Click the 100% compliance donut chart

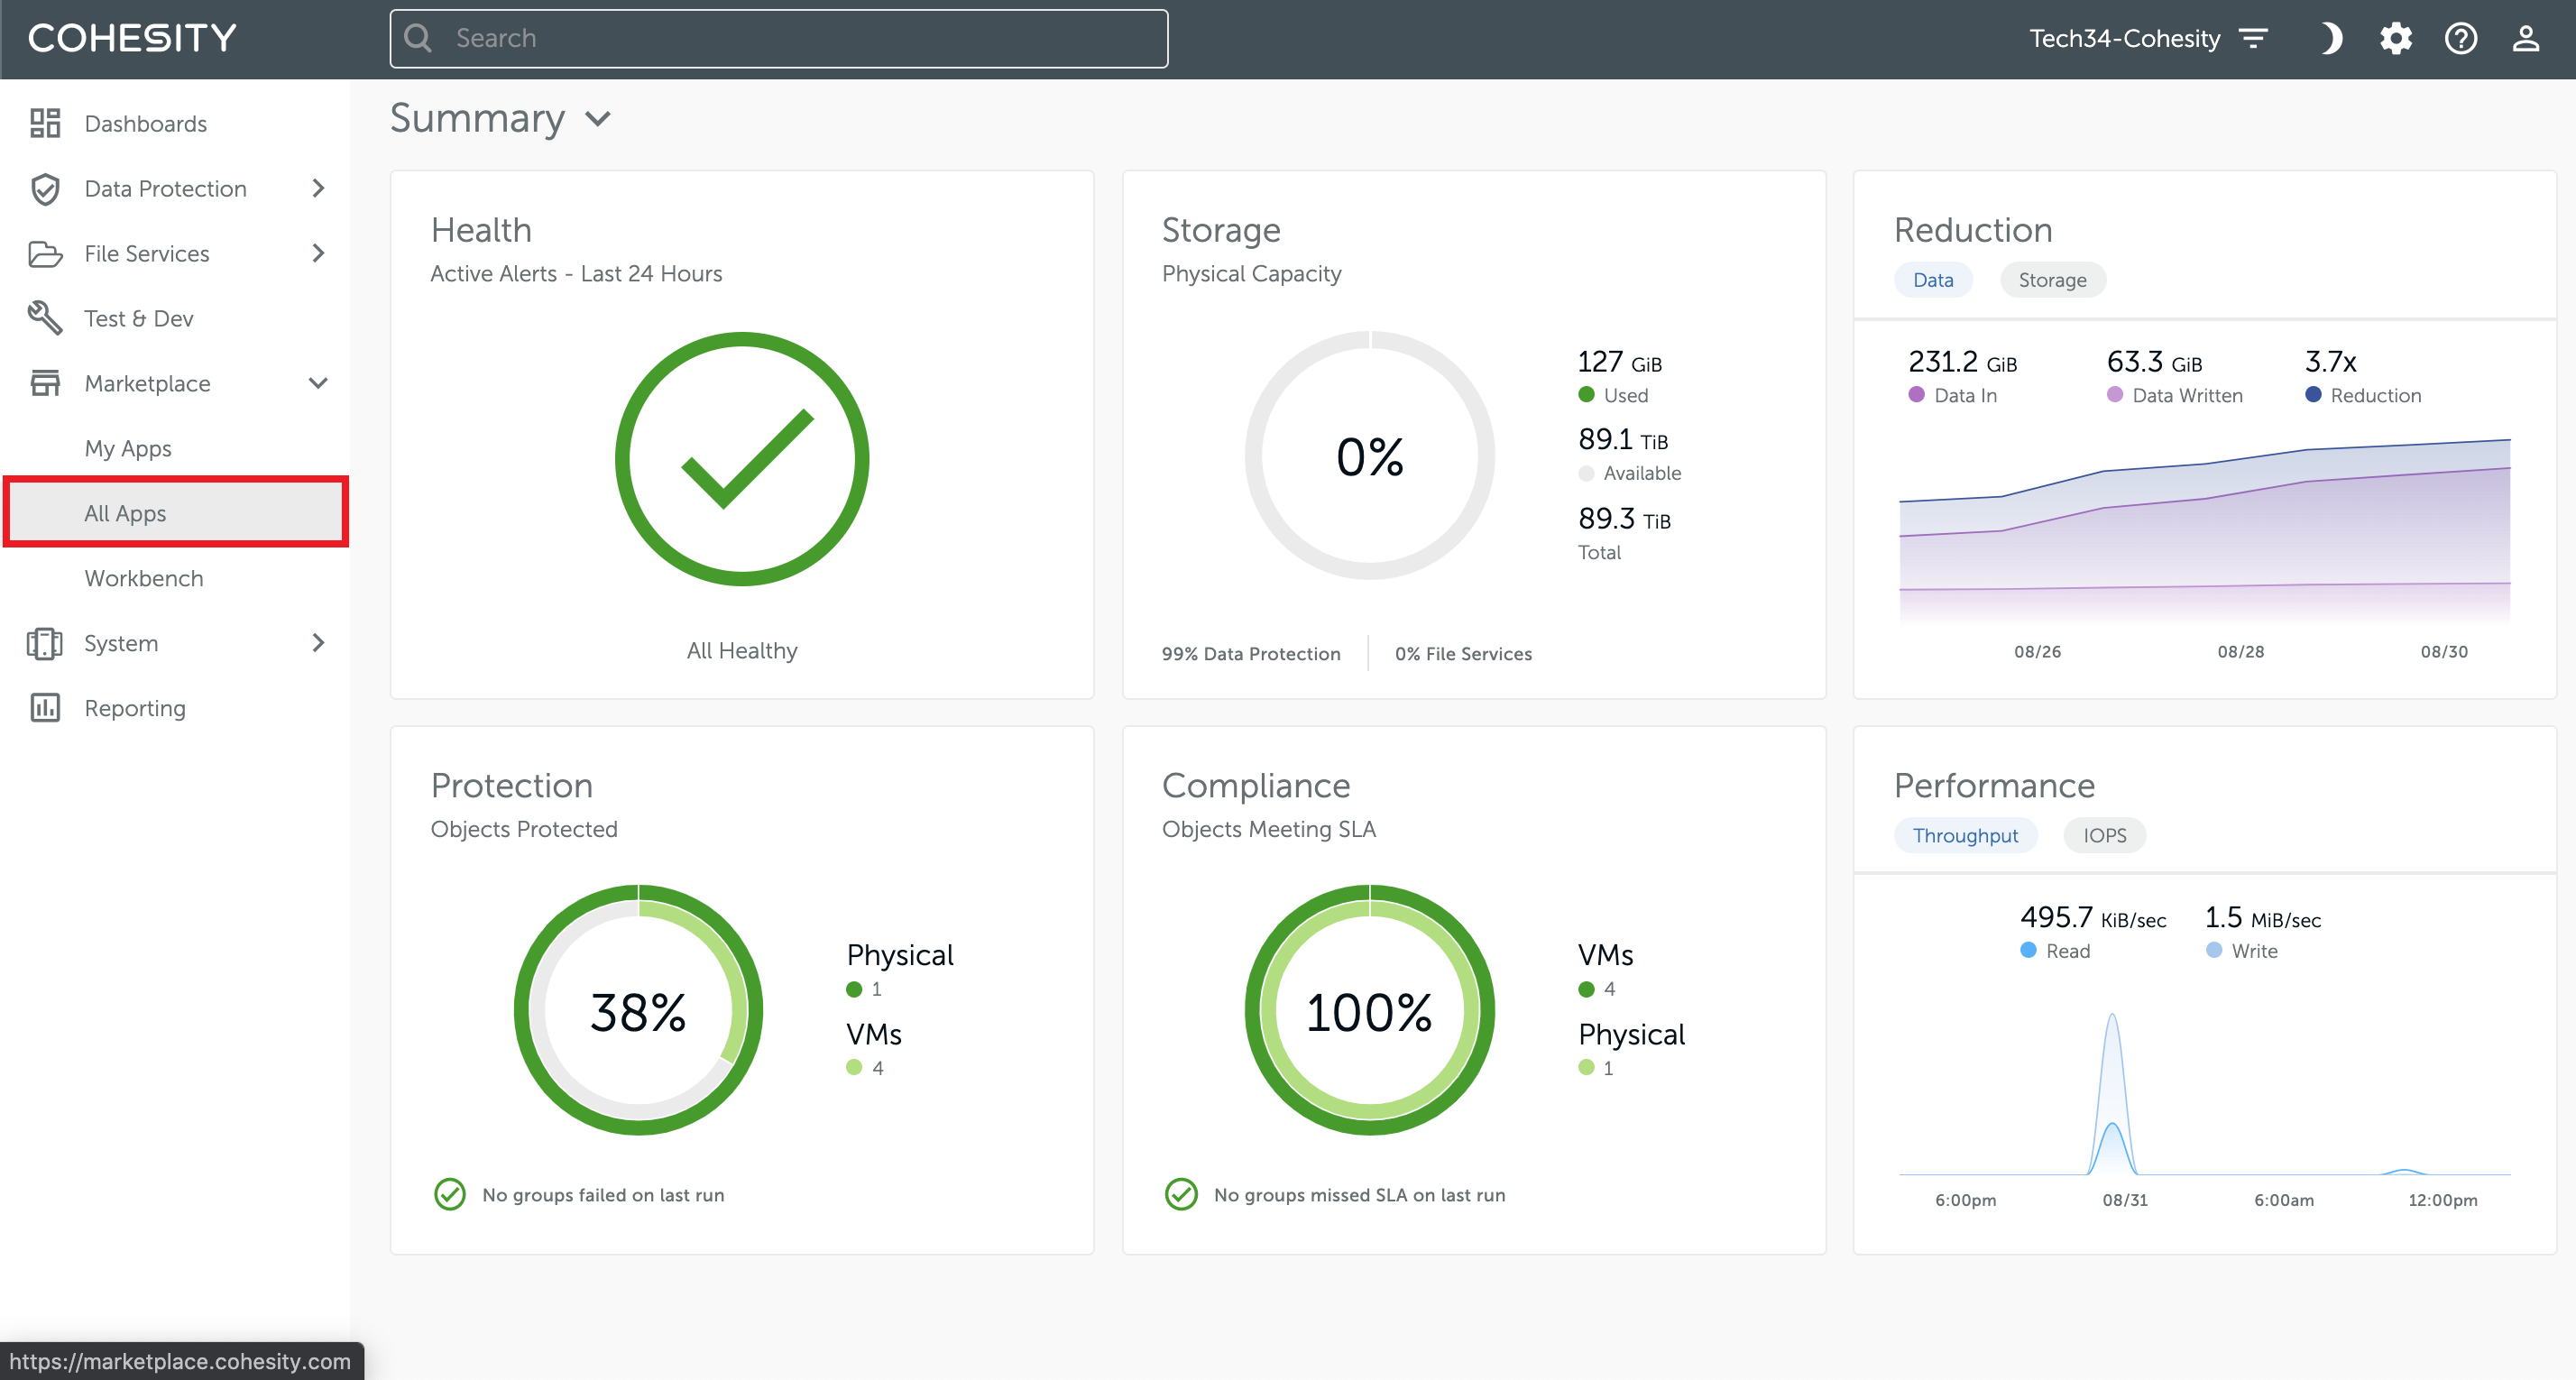pos(1370,1010)
